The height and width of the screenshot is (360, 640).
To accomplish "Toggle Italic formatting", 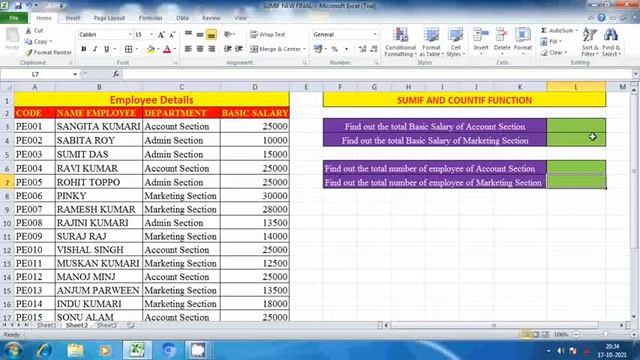I will 95,49.
